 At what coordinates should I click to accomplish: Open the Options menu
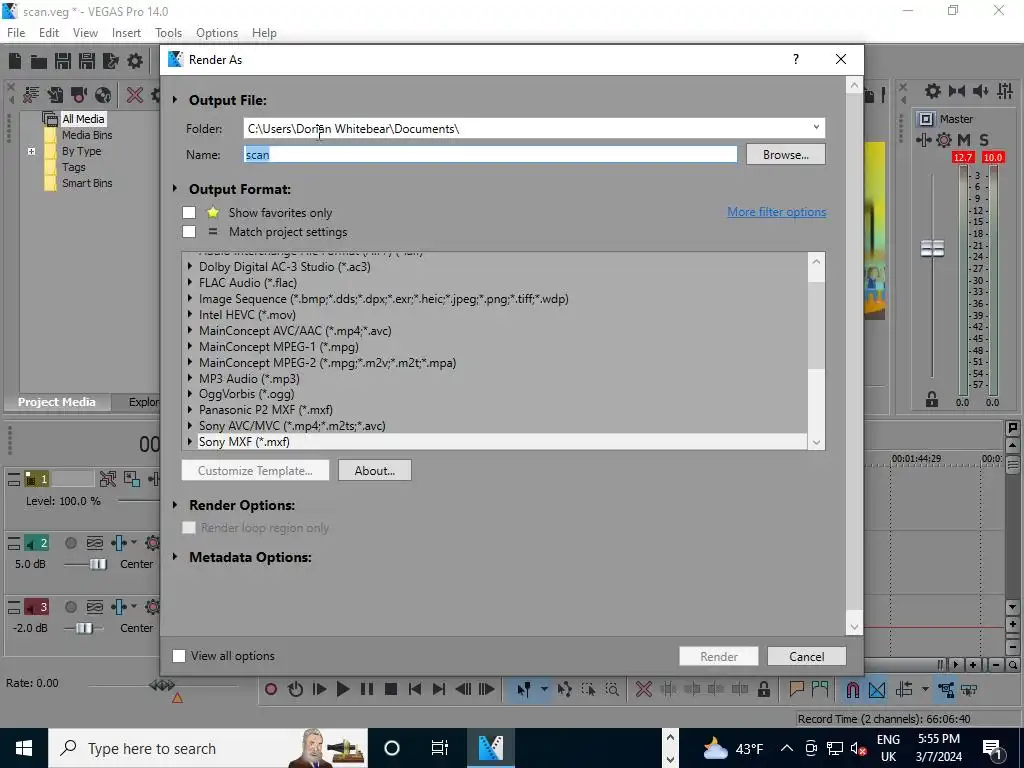217,33
